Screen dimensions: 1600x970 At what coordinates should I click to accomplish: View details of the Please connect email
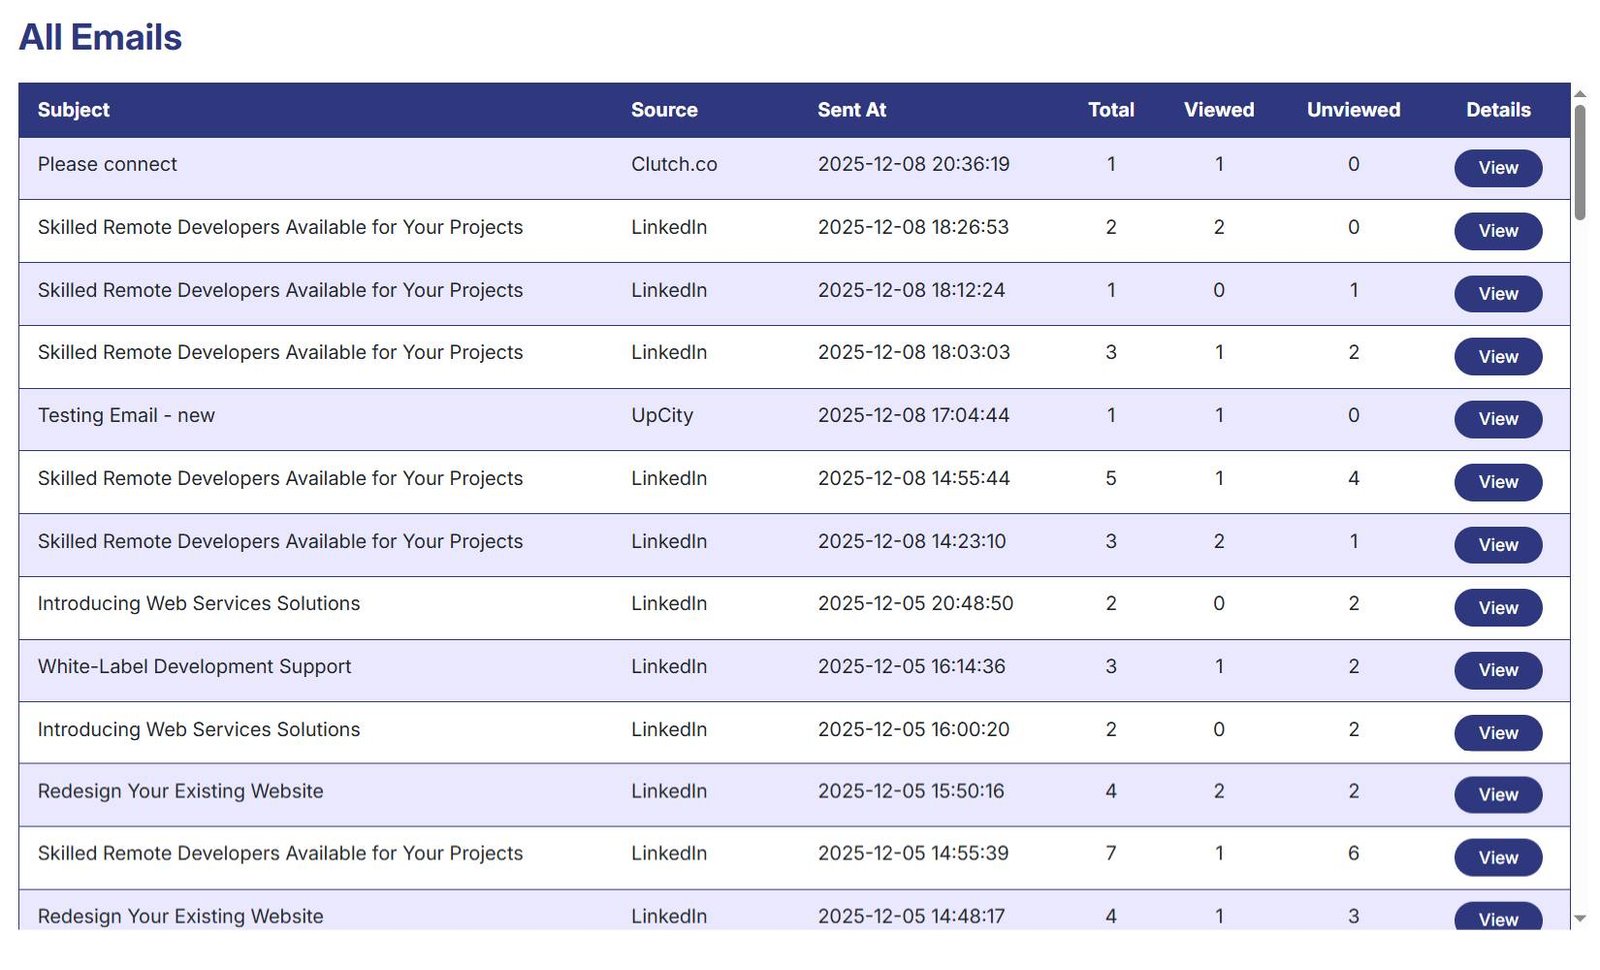tap(1497, 168)
